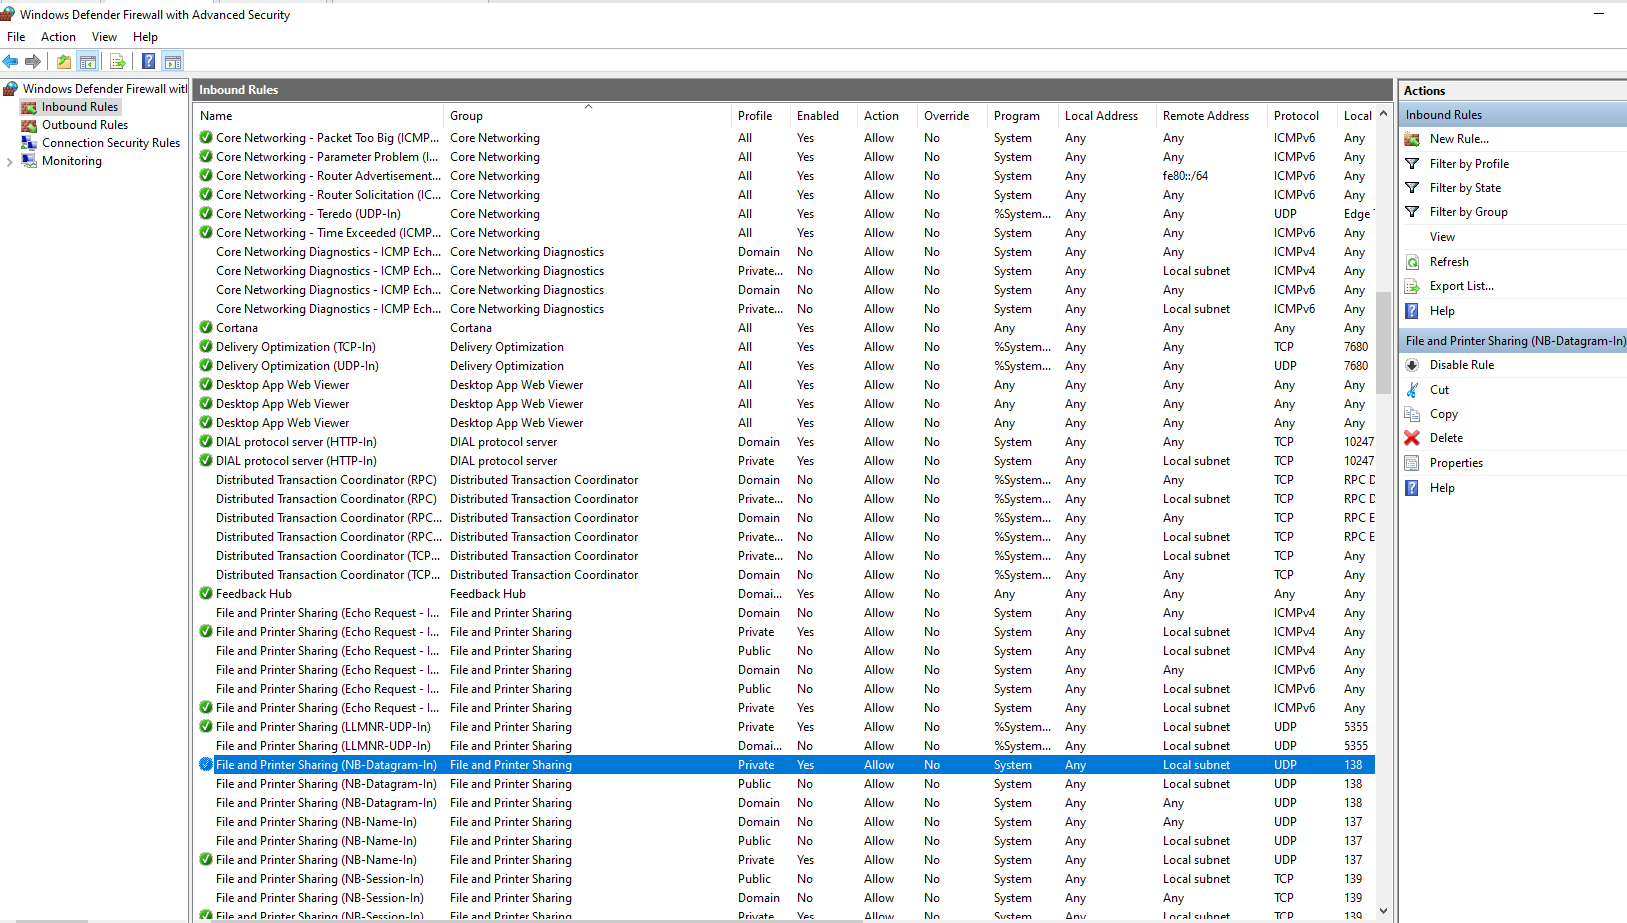Open the View menu
This screenshot has height=923, width=1627.
pos(104,37)
